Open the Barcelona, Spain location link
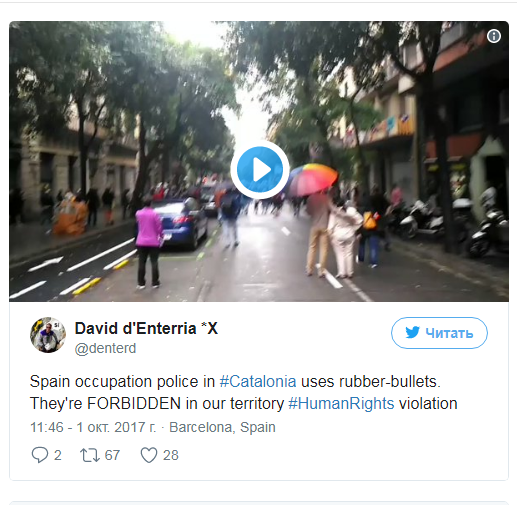 222,427
